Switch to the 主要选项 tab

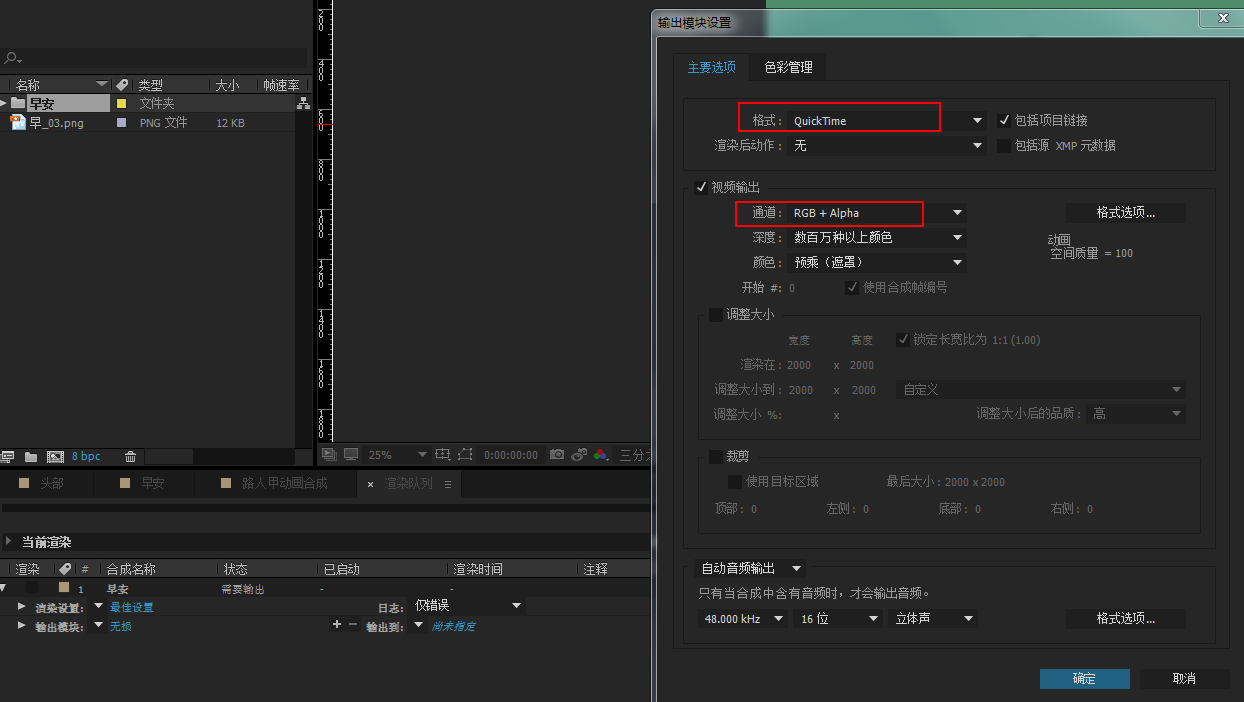click(x=712, y=67)
